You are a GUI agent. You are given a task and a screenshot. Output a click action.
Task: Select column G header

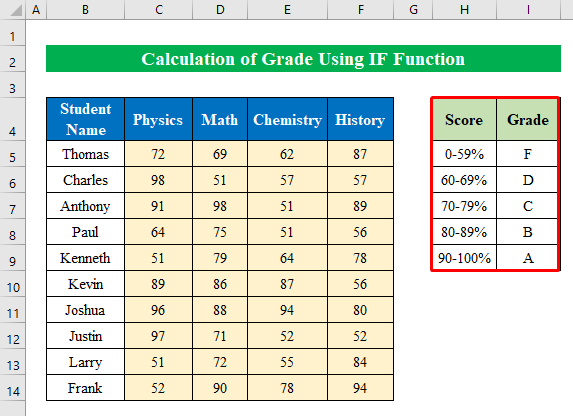pyautogui.click(x=413, y=10)
